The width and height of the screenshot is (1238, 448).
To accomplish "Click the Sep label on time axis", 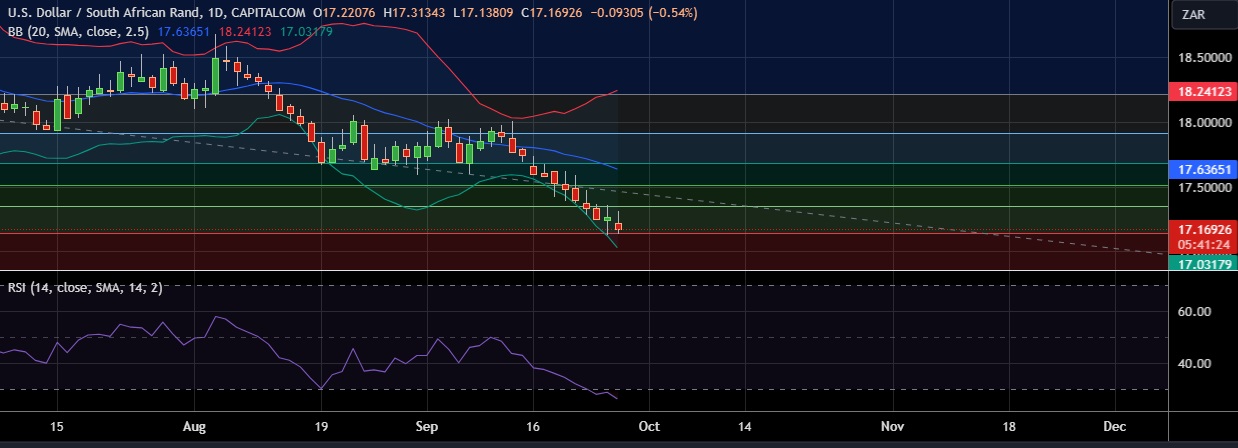I will [x=426, y=426].
